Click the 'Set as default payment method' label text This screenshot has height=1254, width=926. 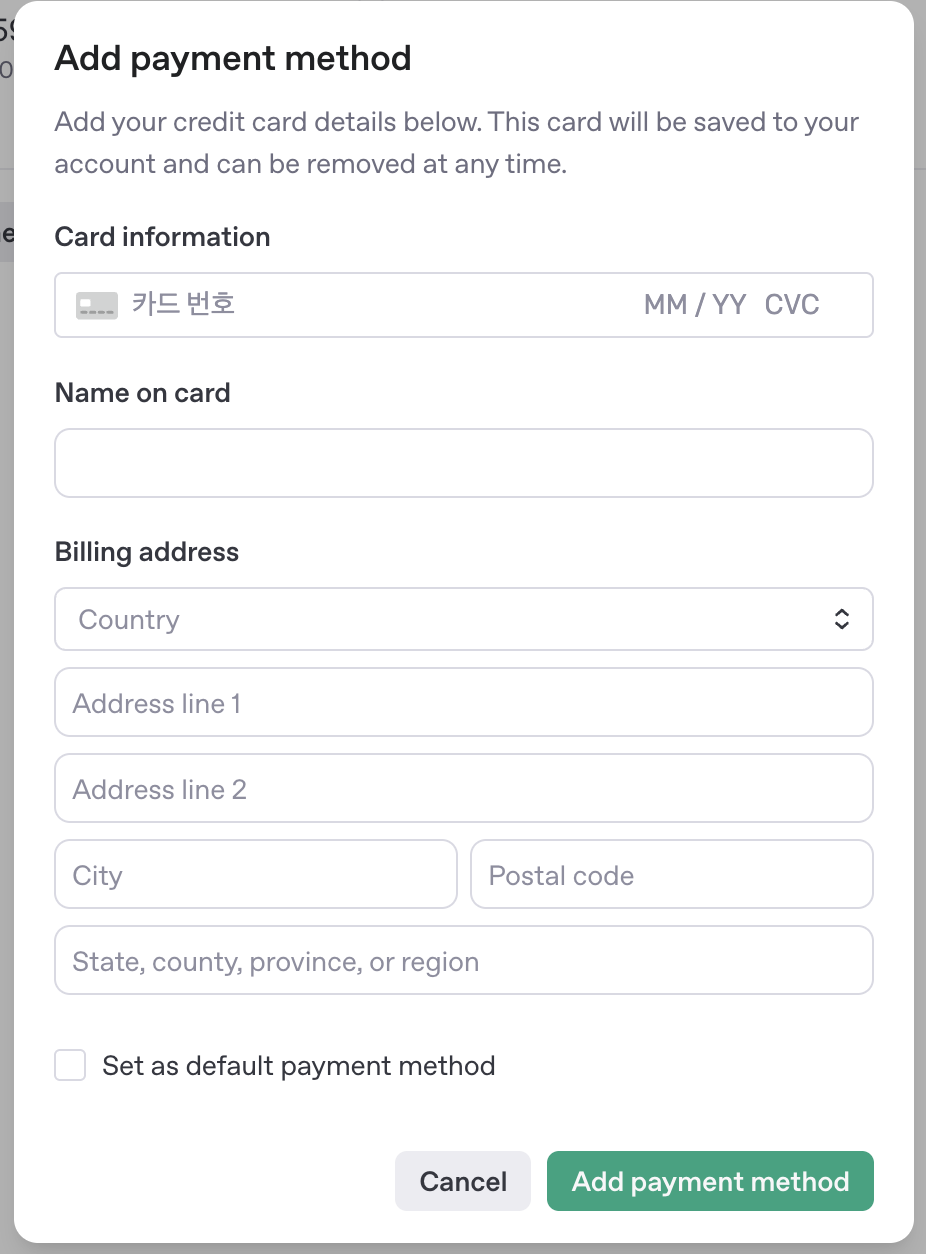click(x=298, y=1066)
